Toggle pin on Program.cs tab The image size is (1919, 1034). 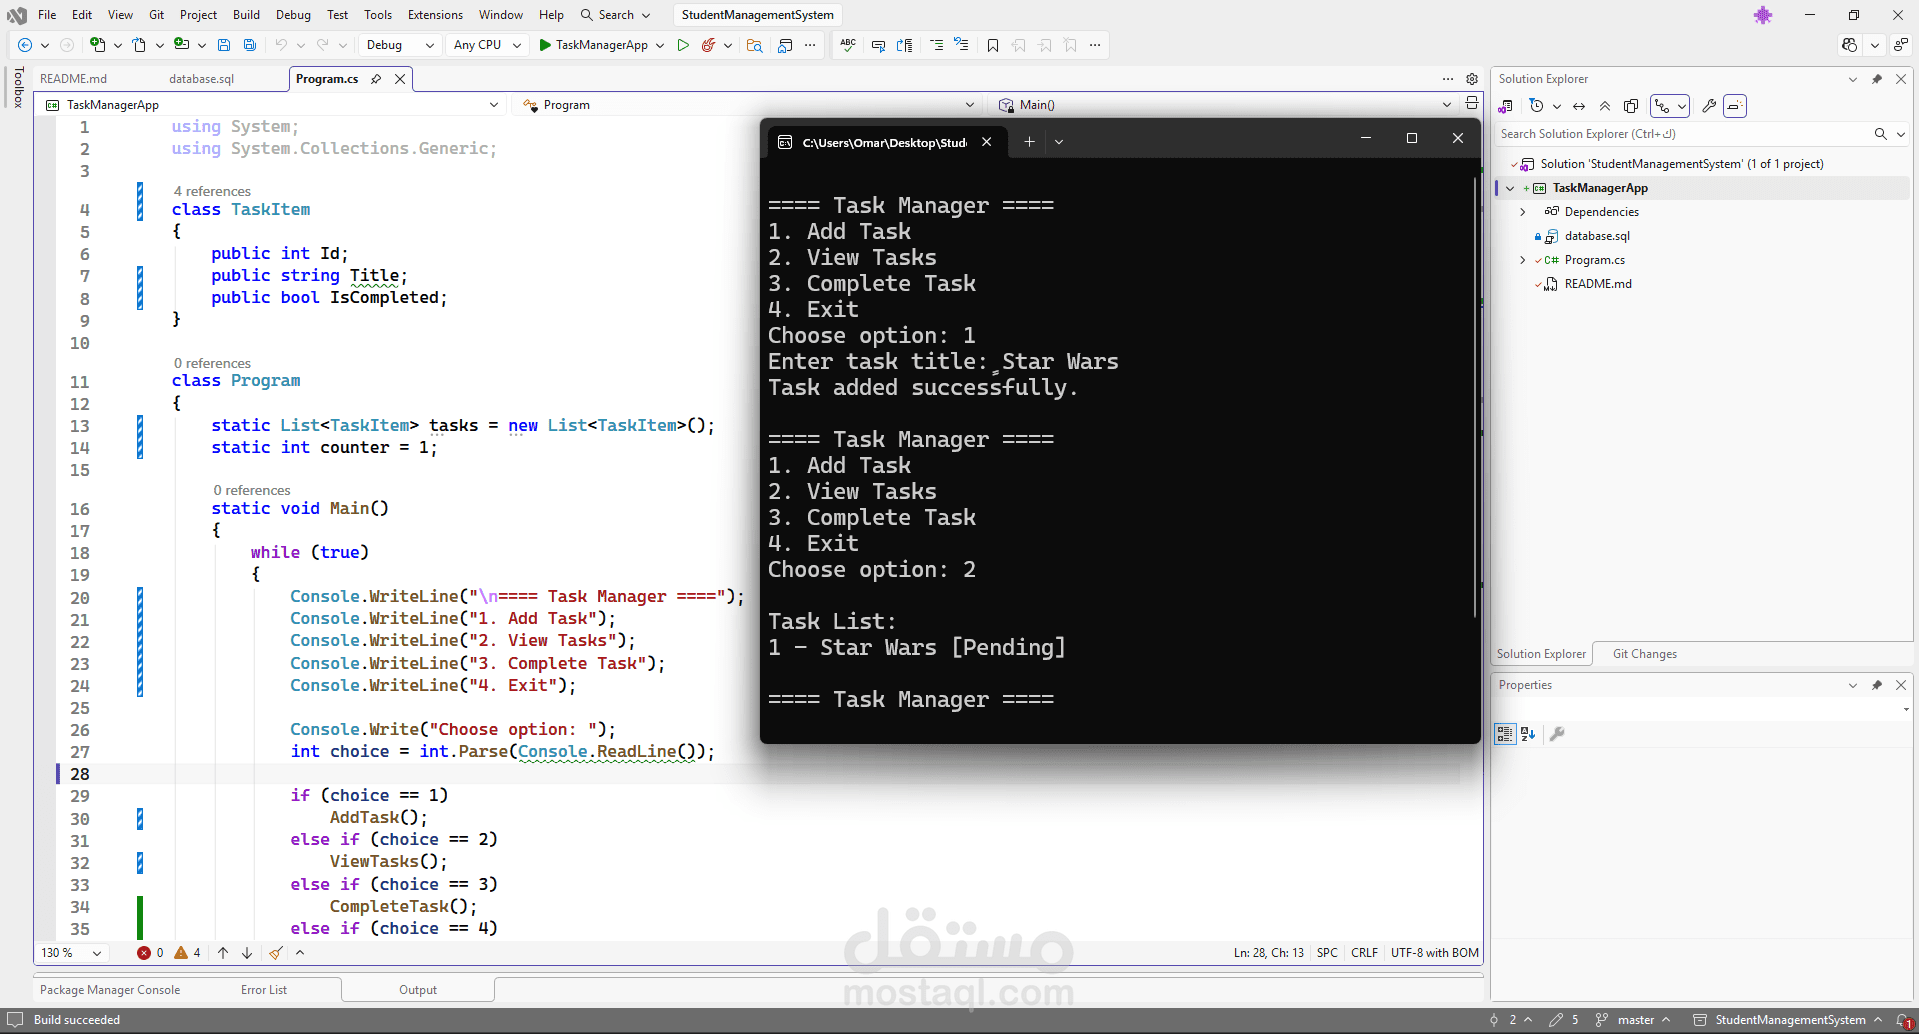[376, 79]
